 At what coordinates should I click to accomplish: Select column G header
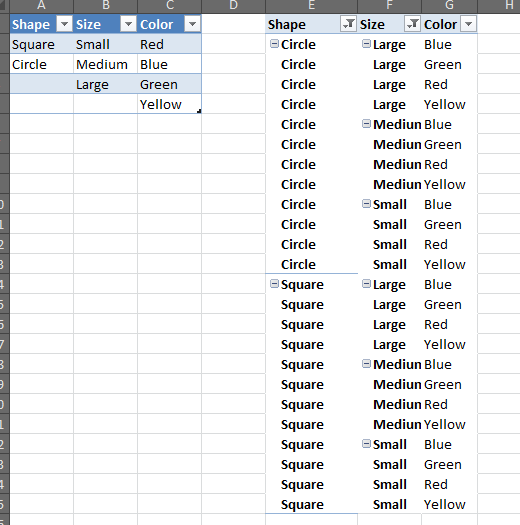pos(449,5)
